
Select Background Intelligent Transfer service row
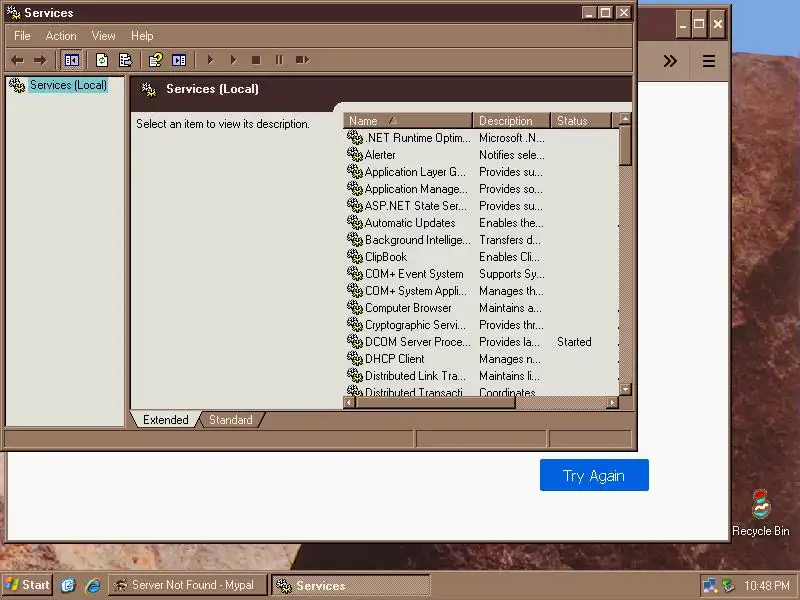coord(481,240)
